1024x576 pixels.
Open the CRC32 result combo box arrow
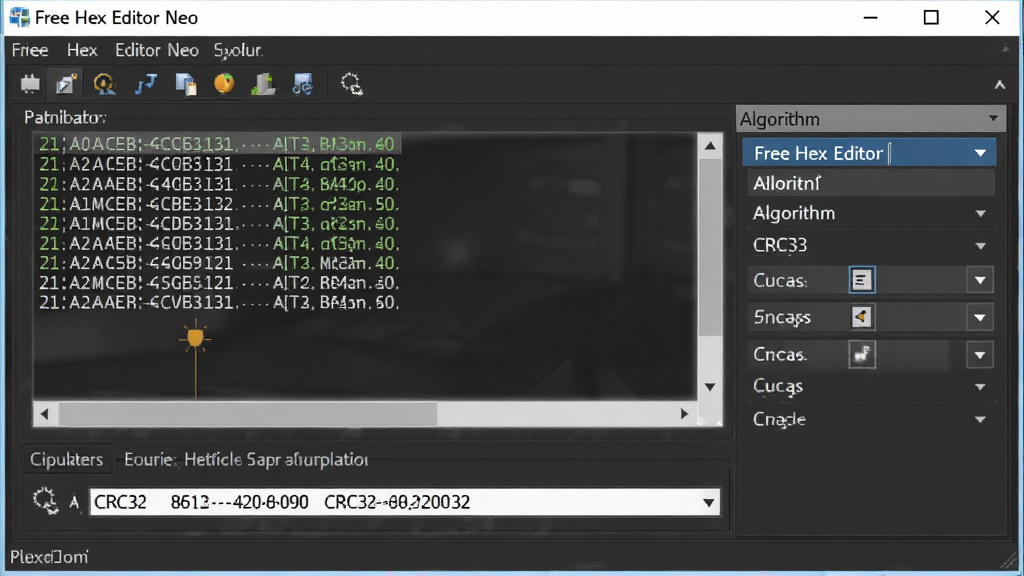point(709,503)
